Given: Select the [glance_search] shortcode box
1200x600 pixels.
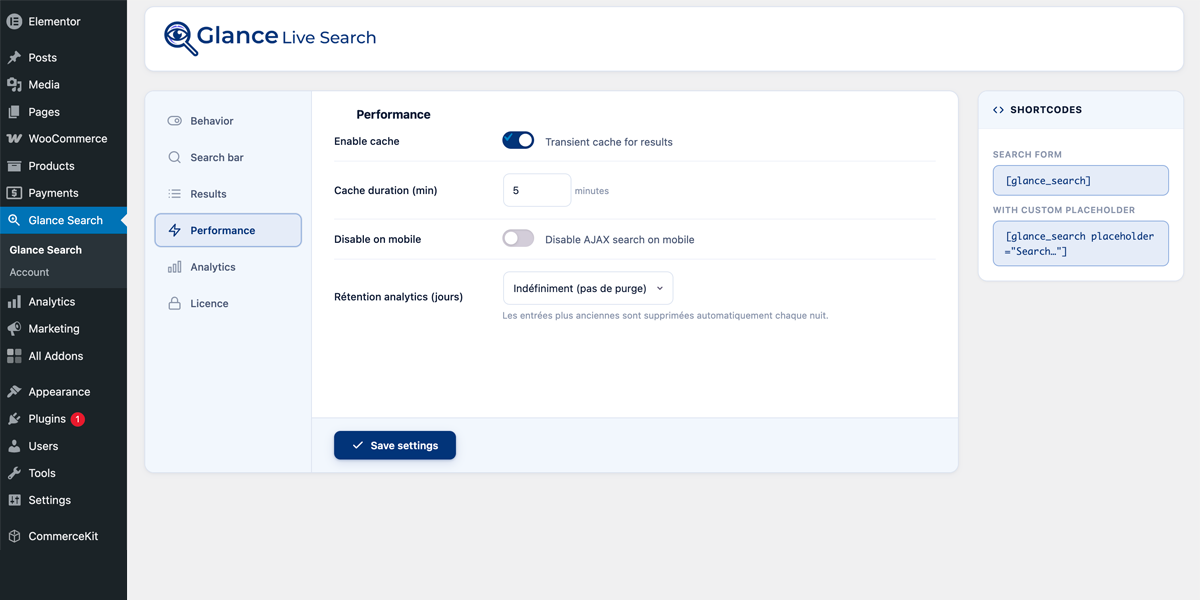Looking at the screenshot, I should point(1080,180).
